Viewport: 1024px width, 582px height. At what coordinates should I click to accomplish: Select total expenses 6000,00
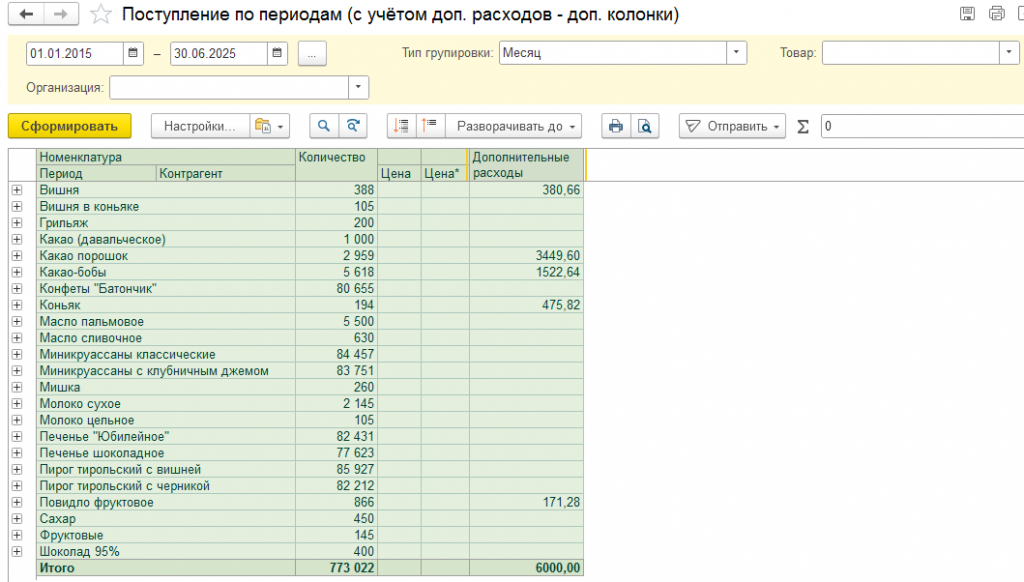click(x=526, y=568)
